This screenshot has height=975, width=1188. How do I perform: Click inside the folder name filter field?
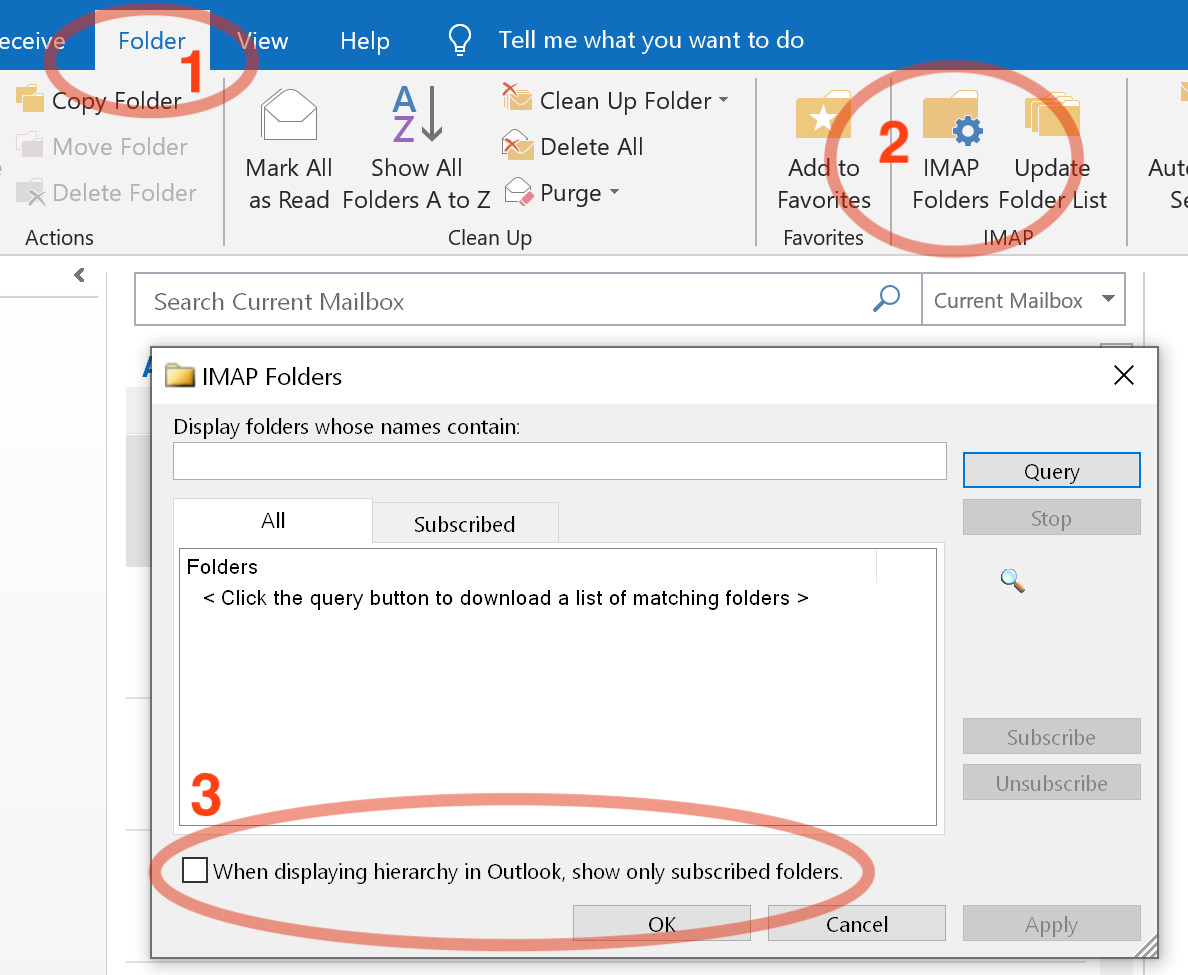560,461
